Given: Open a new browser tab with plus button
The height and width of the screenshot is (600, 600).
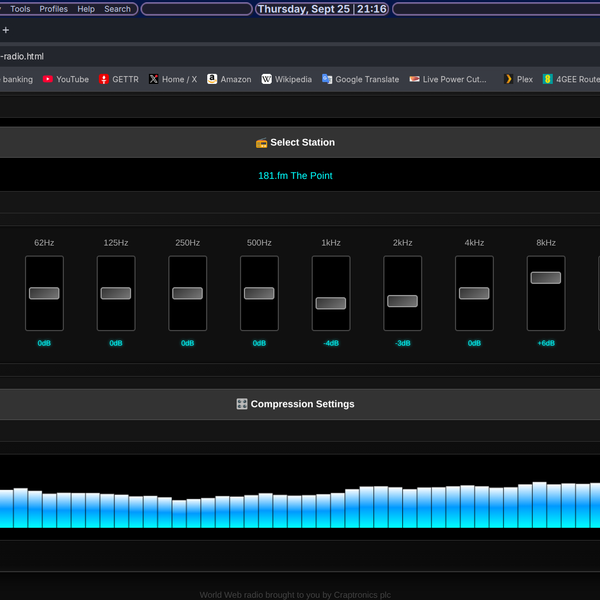Looking at the screenshot, I should 6,30.
